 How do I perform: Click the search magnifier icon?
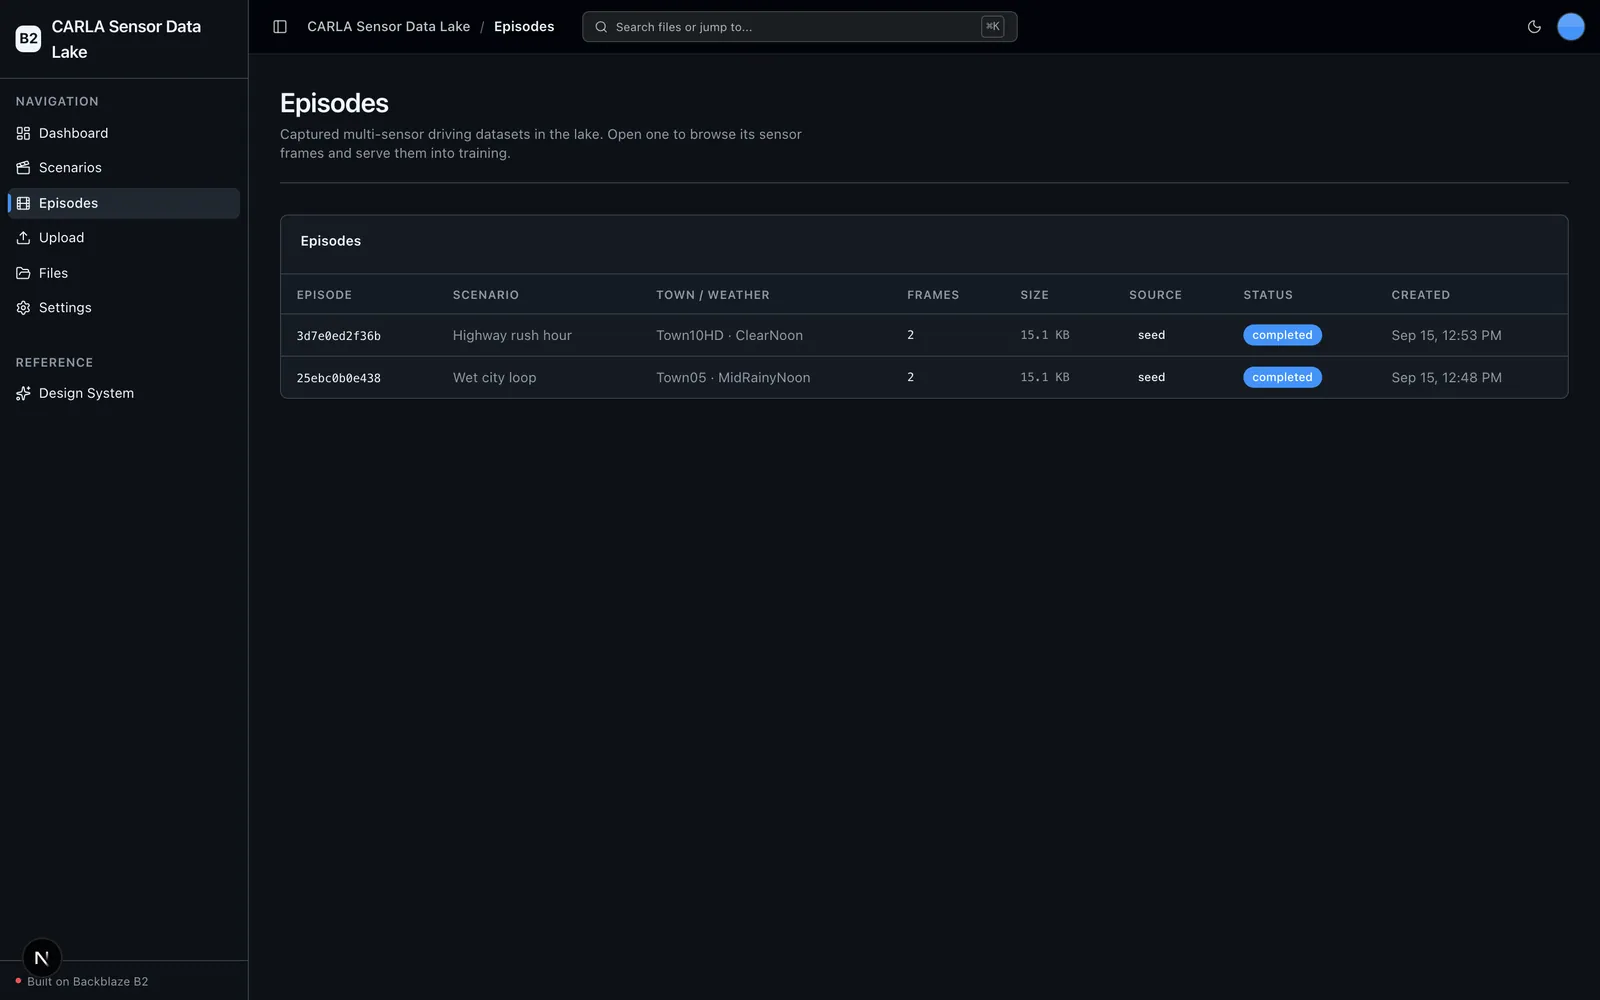pyautogui.click(x=601, y=27)
